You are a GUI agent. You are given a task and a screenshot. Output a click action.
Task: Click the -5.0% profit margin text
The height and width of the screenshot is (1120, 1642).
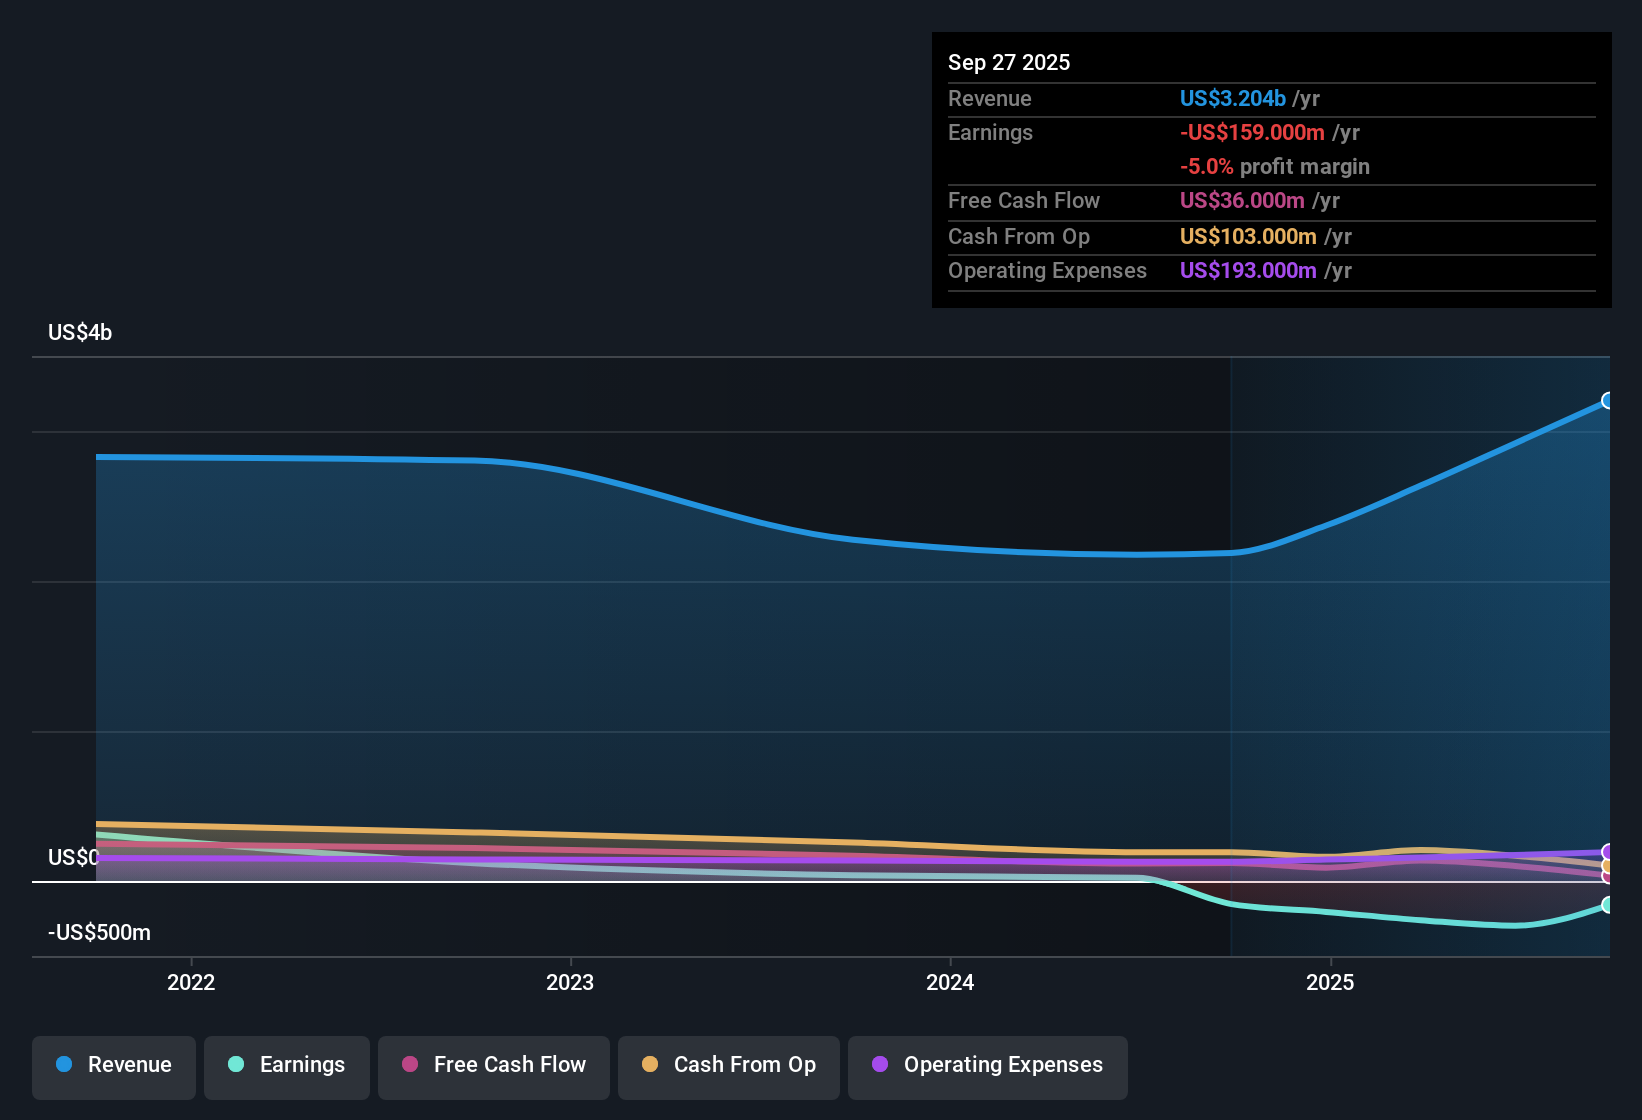pos(1274,167)
